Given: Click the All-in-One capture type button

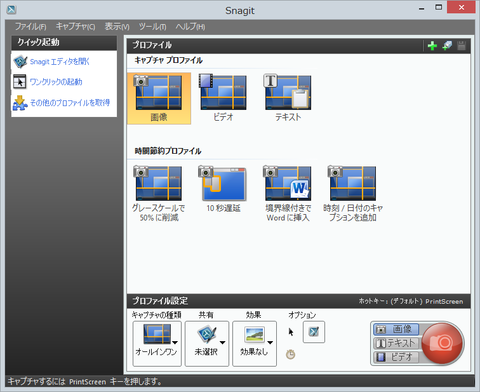Looking at the screenshot, I should 157,343.
